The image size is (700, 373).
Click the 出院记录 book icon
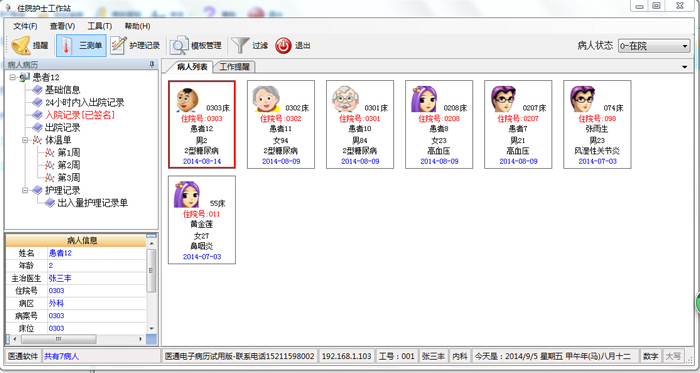pyautogui.click(x=38, y=128)
